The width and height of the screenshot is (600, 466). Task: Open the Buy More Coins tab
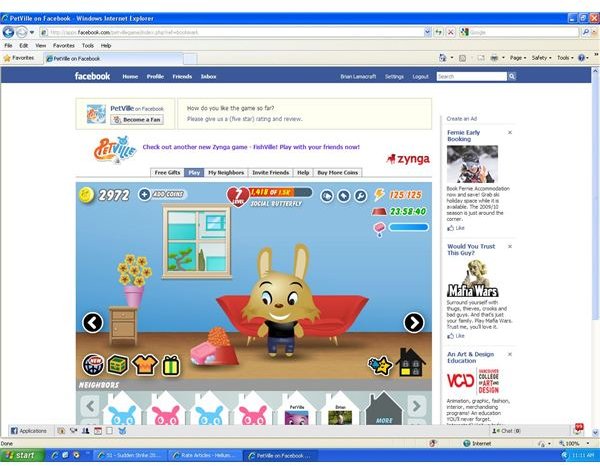click(x=338, y=173)
